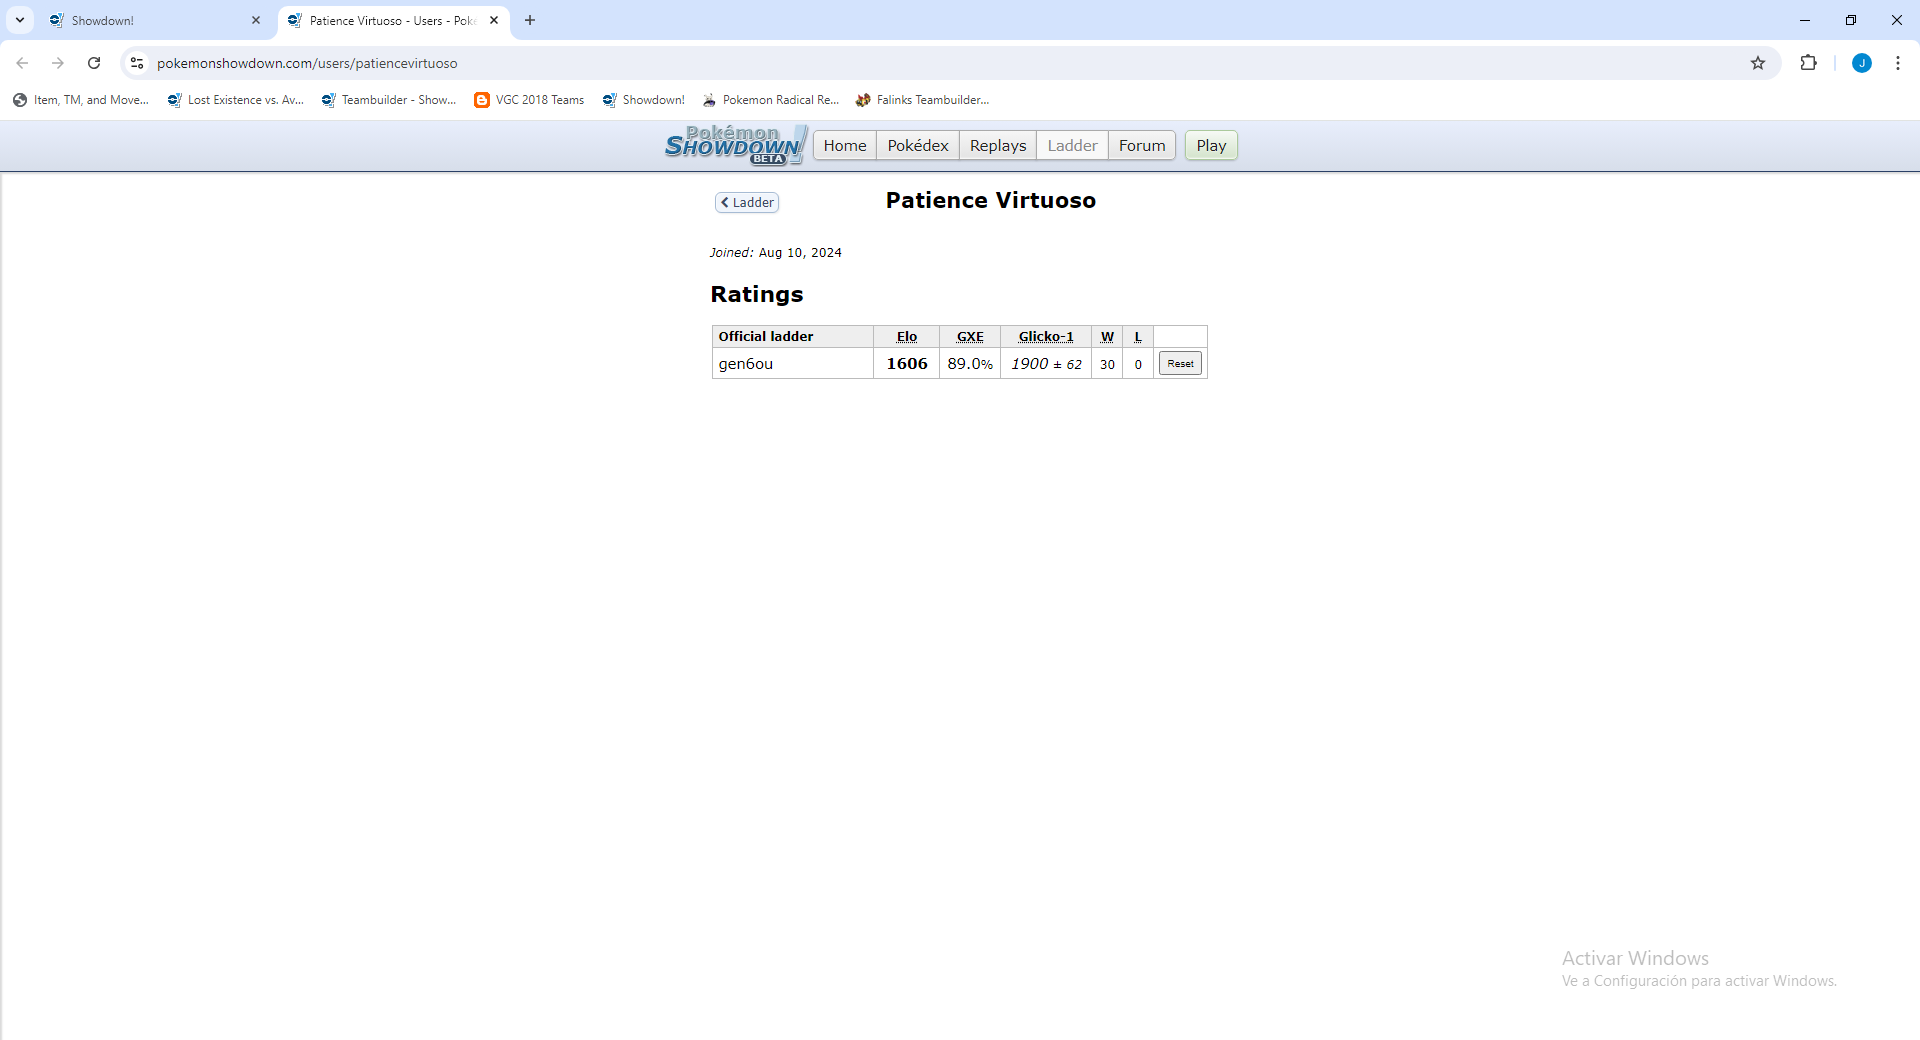Screen dimensions: 1920x1040
Task: Open the Replays nav item
Action: (x=998, y=146)
